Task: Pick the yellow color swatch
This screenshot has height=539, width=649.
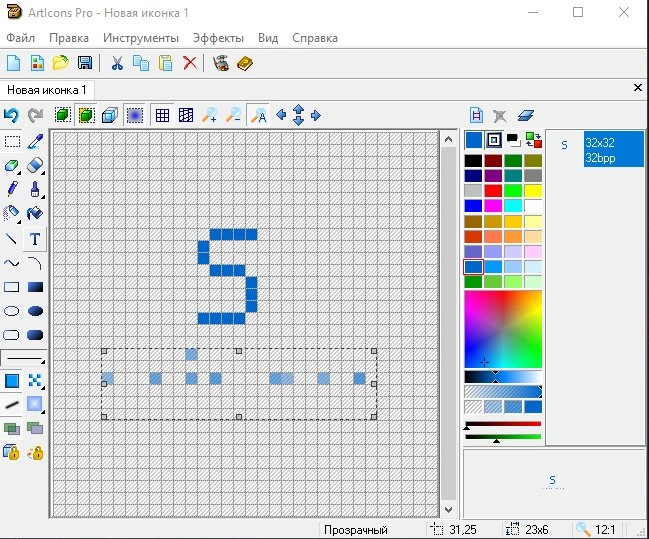Action: pyautogui.click(x=533, y=190)
